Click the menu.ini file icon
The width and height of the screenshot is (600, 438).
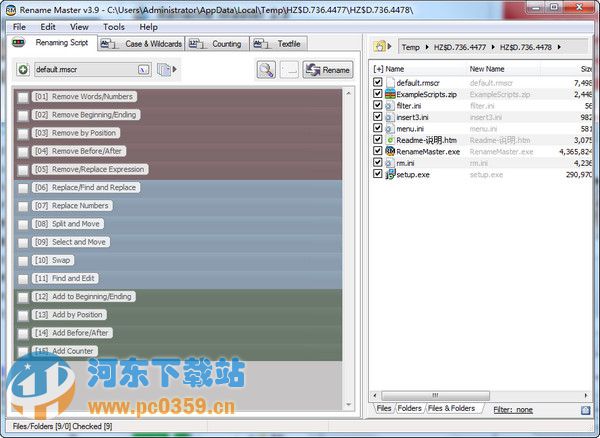click(390, 129)
